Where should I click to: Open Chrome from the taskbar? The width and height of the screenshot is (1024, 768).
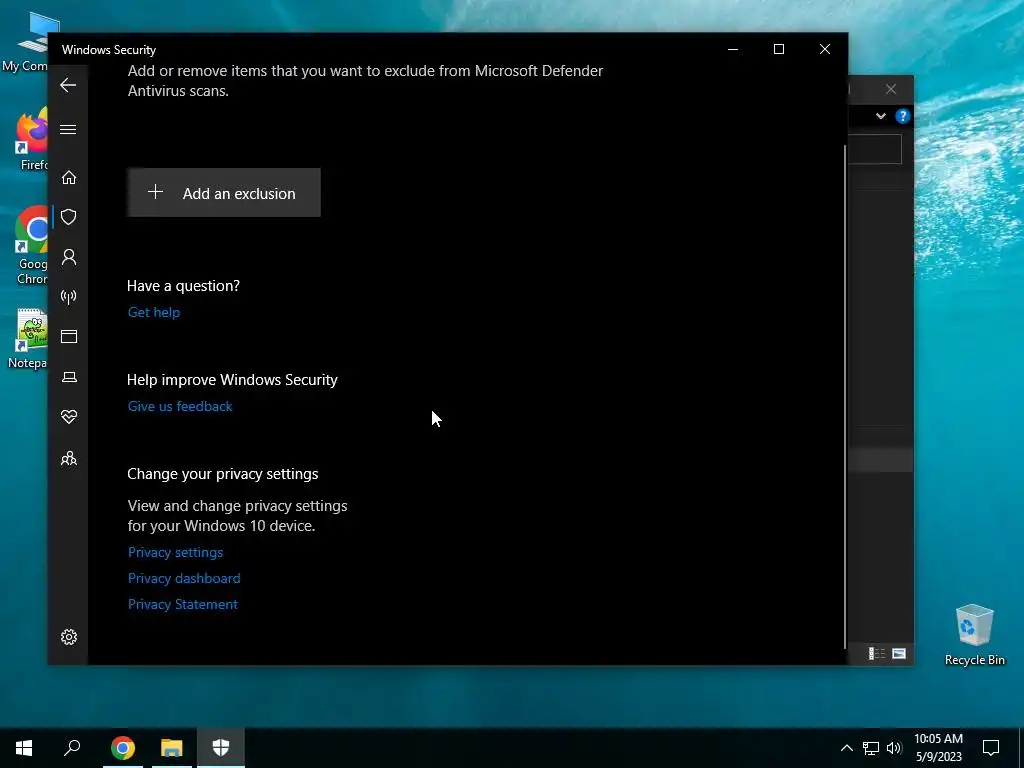(x=123, y=748)
